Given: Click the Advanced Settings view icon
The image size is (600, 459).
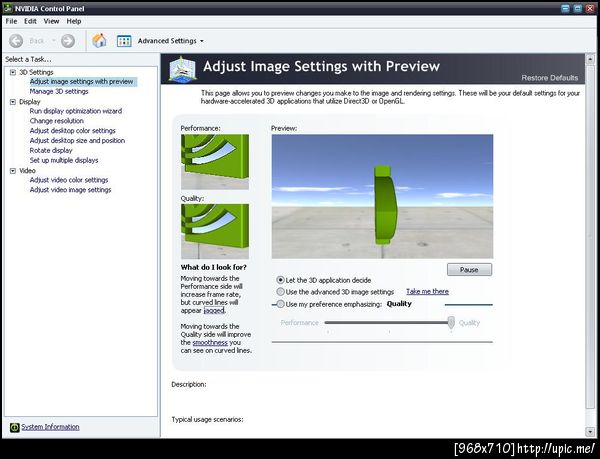Looking at the screenshot, I should pos(124,41).
